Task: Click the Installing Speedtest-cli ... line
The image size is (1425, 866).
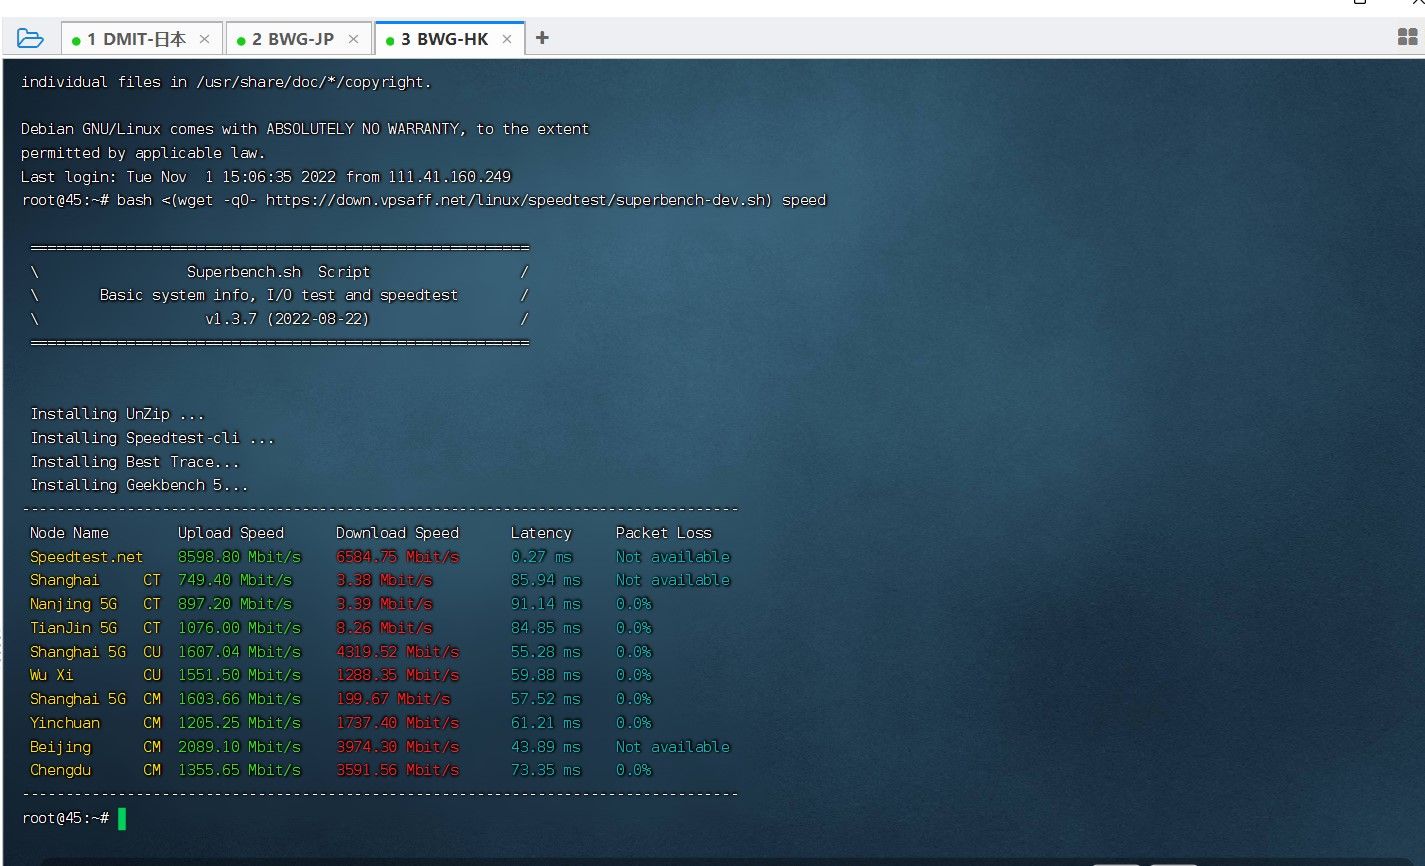Action: tap(152, 438)
